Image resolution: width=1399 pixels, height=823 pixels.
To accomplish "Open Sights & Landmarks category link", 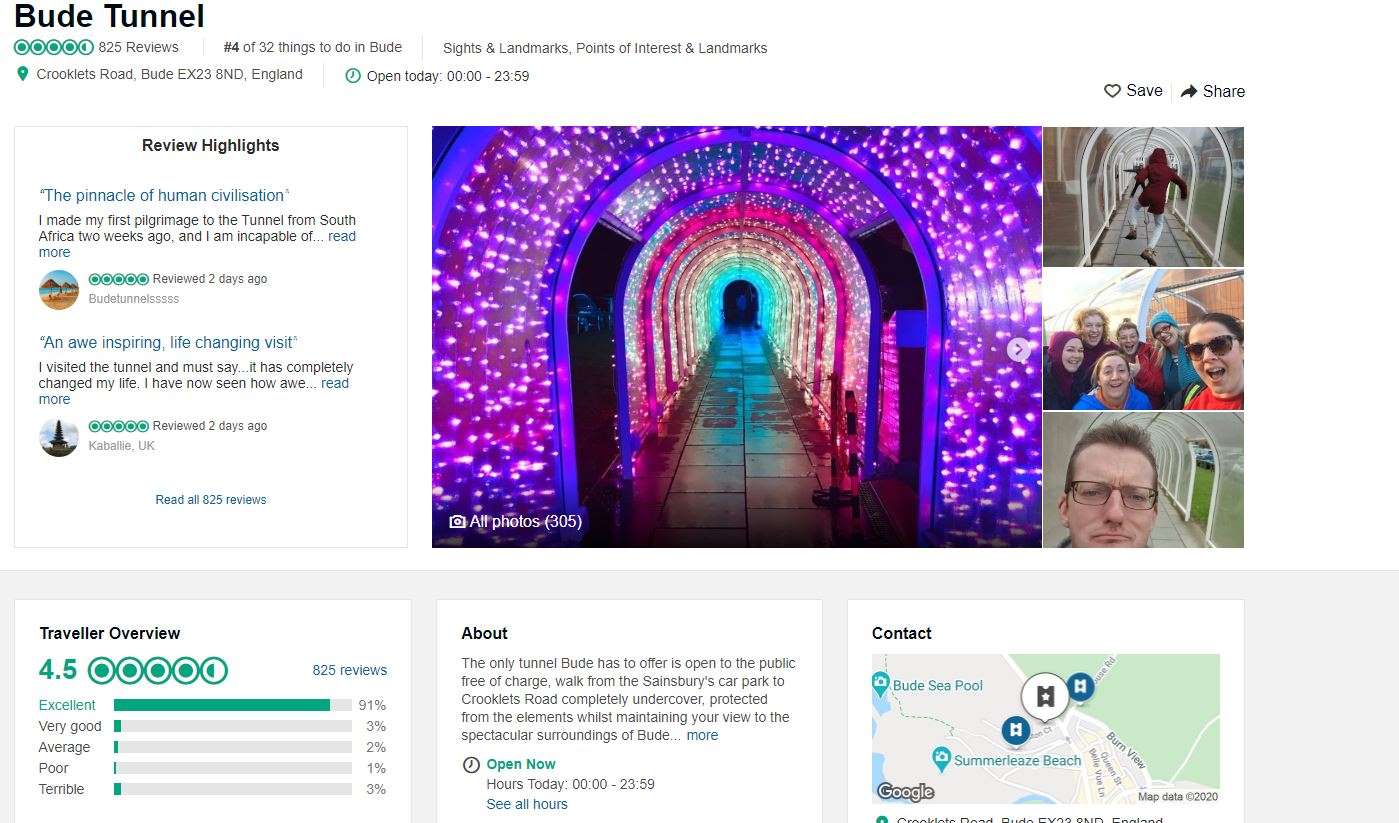I will (506, 48).
